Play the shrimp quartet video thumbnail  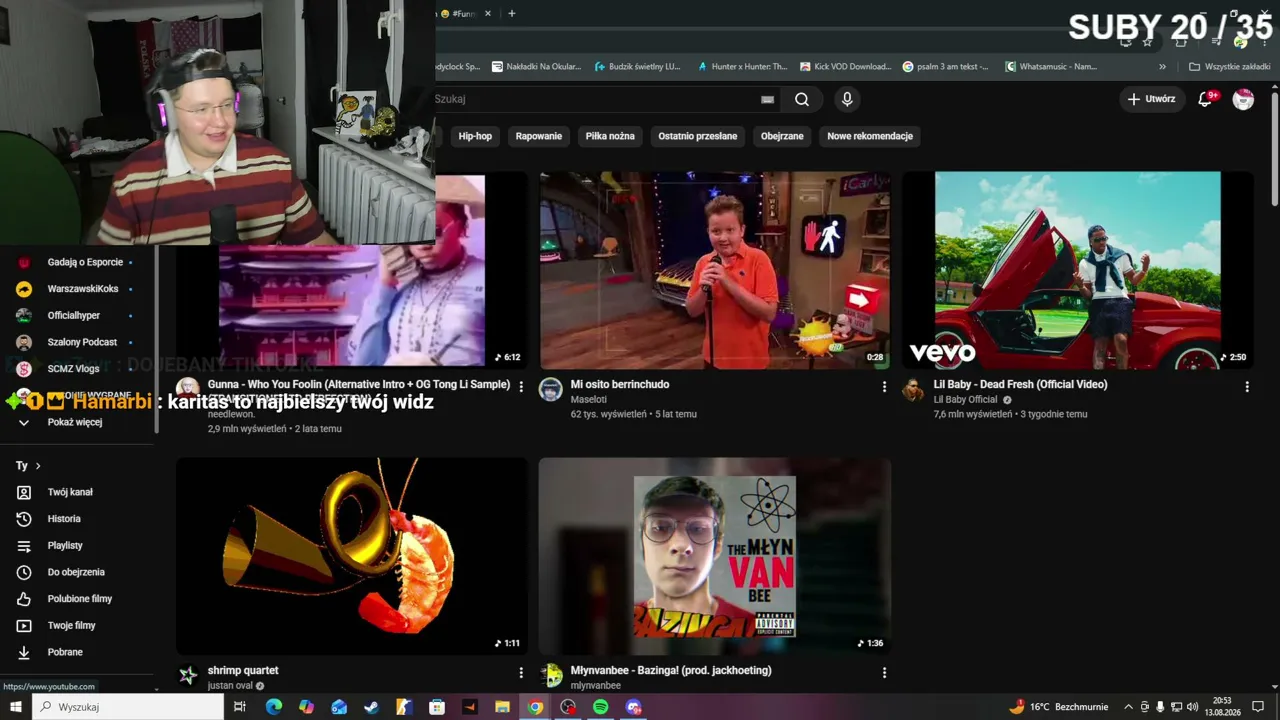(x=352, y=556)
